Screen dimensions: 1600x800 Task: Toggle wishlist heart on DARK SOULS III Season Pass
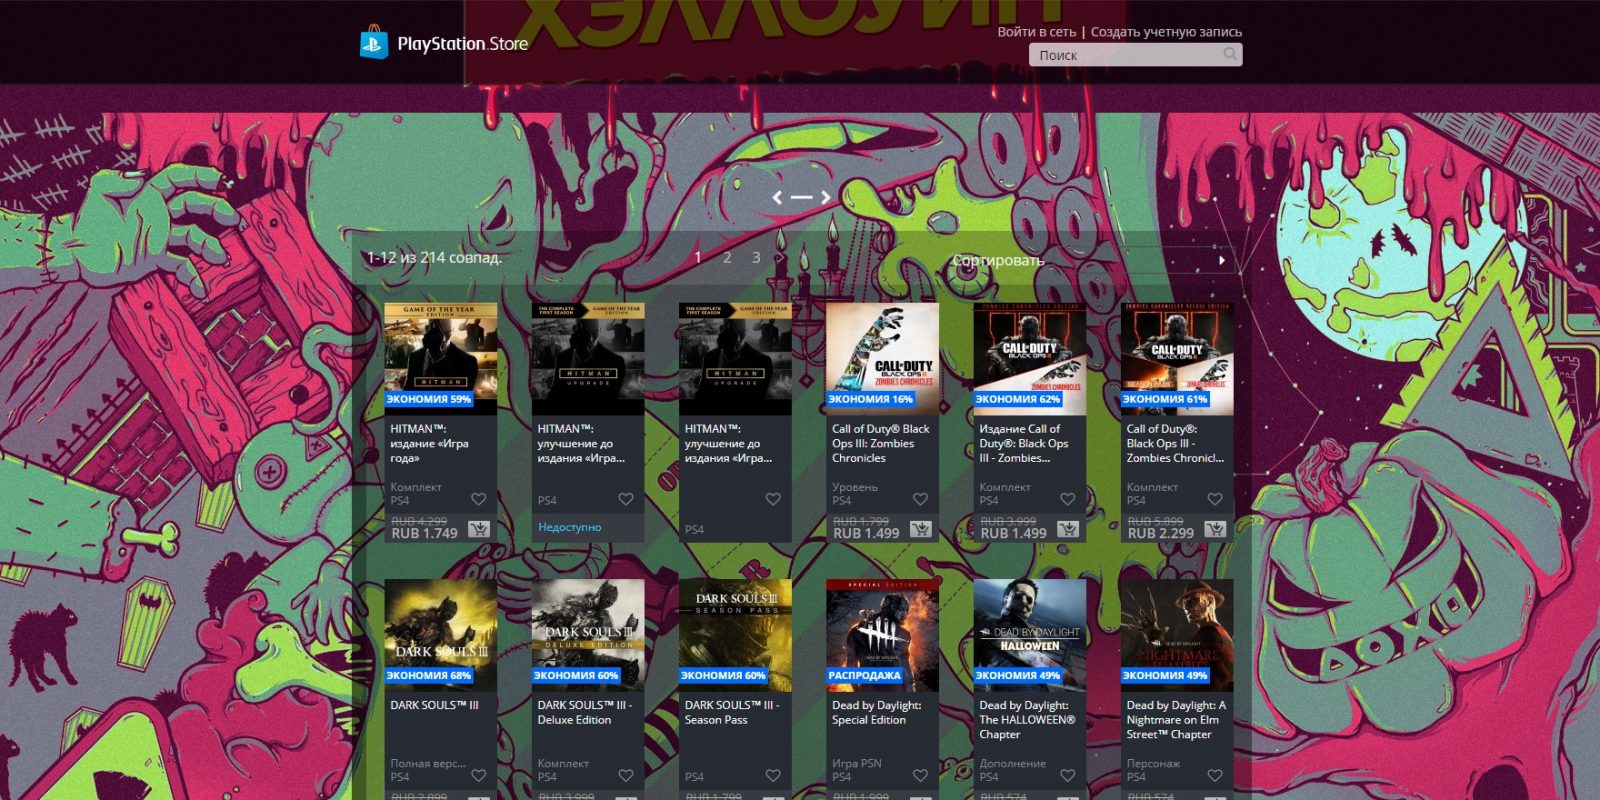pyautogui.click(x=773, y=775)
